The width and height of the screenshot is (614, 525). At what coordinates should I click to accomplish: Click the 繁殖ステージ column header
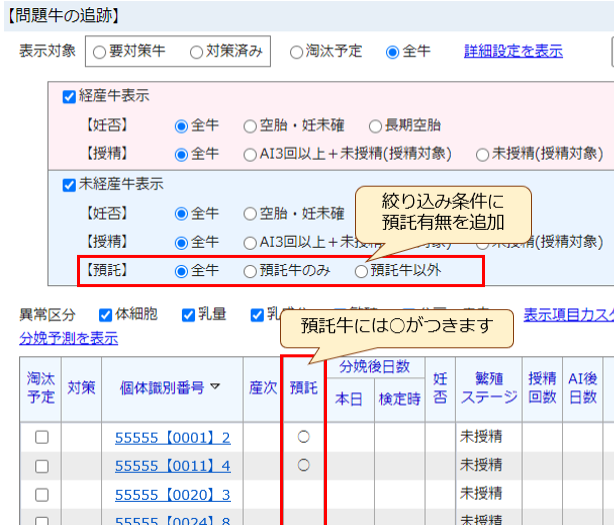[489, 388]
